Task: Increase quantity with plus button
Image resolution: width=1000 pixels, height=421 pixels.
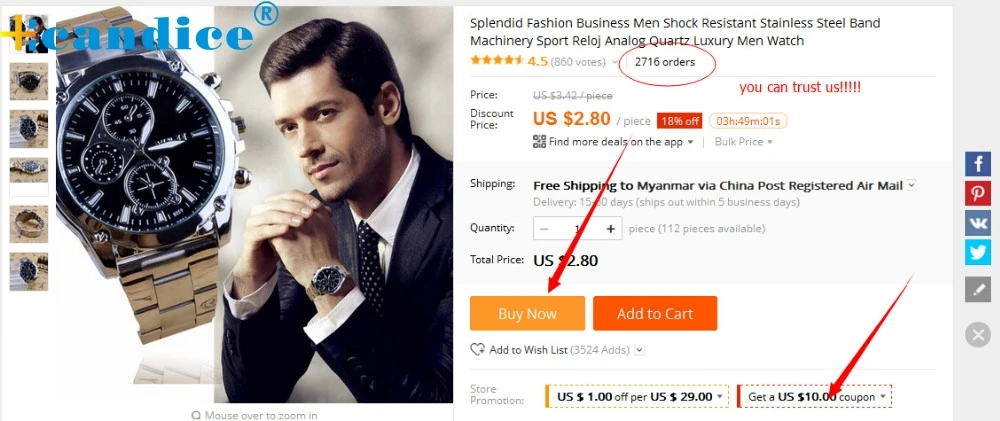Action: click(610, 229)
